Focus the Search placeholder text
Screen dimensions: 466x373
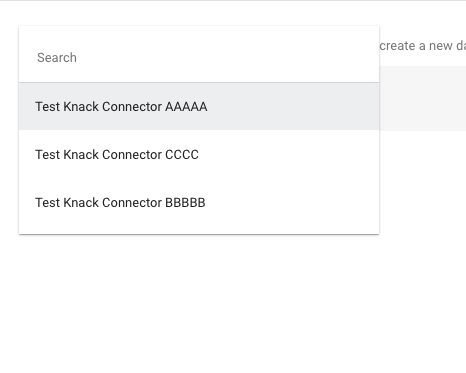pyautogui.click(x=57, y=57)
